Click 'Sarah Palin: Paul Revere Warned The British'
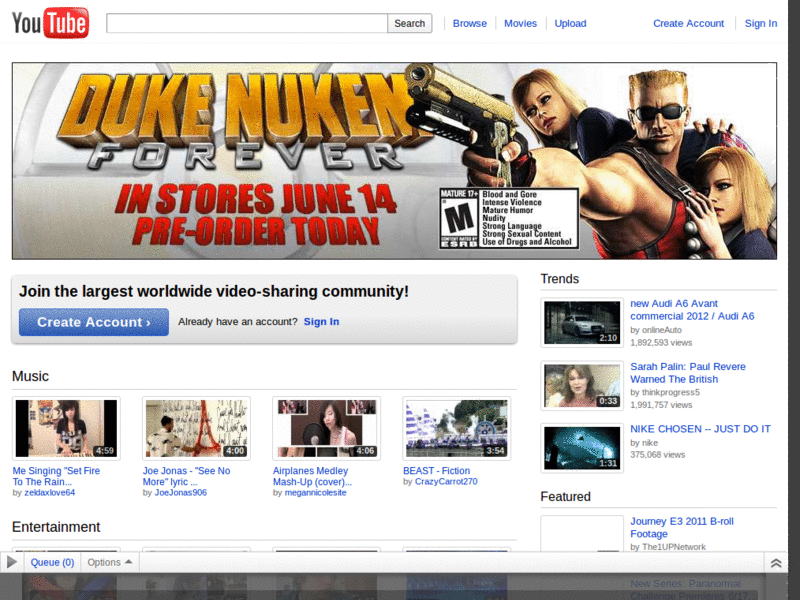Viewport: 800px width, 600px height. tap(688, 373)
